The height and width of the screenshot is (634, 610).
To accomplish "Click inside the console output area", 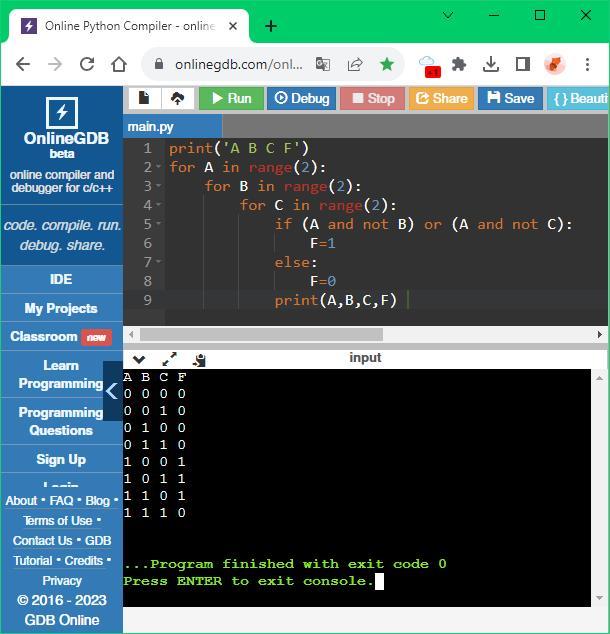I will point(357,488).
